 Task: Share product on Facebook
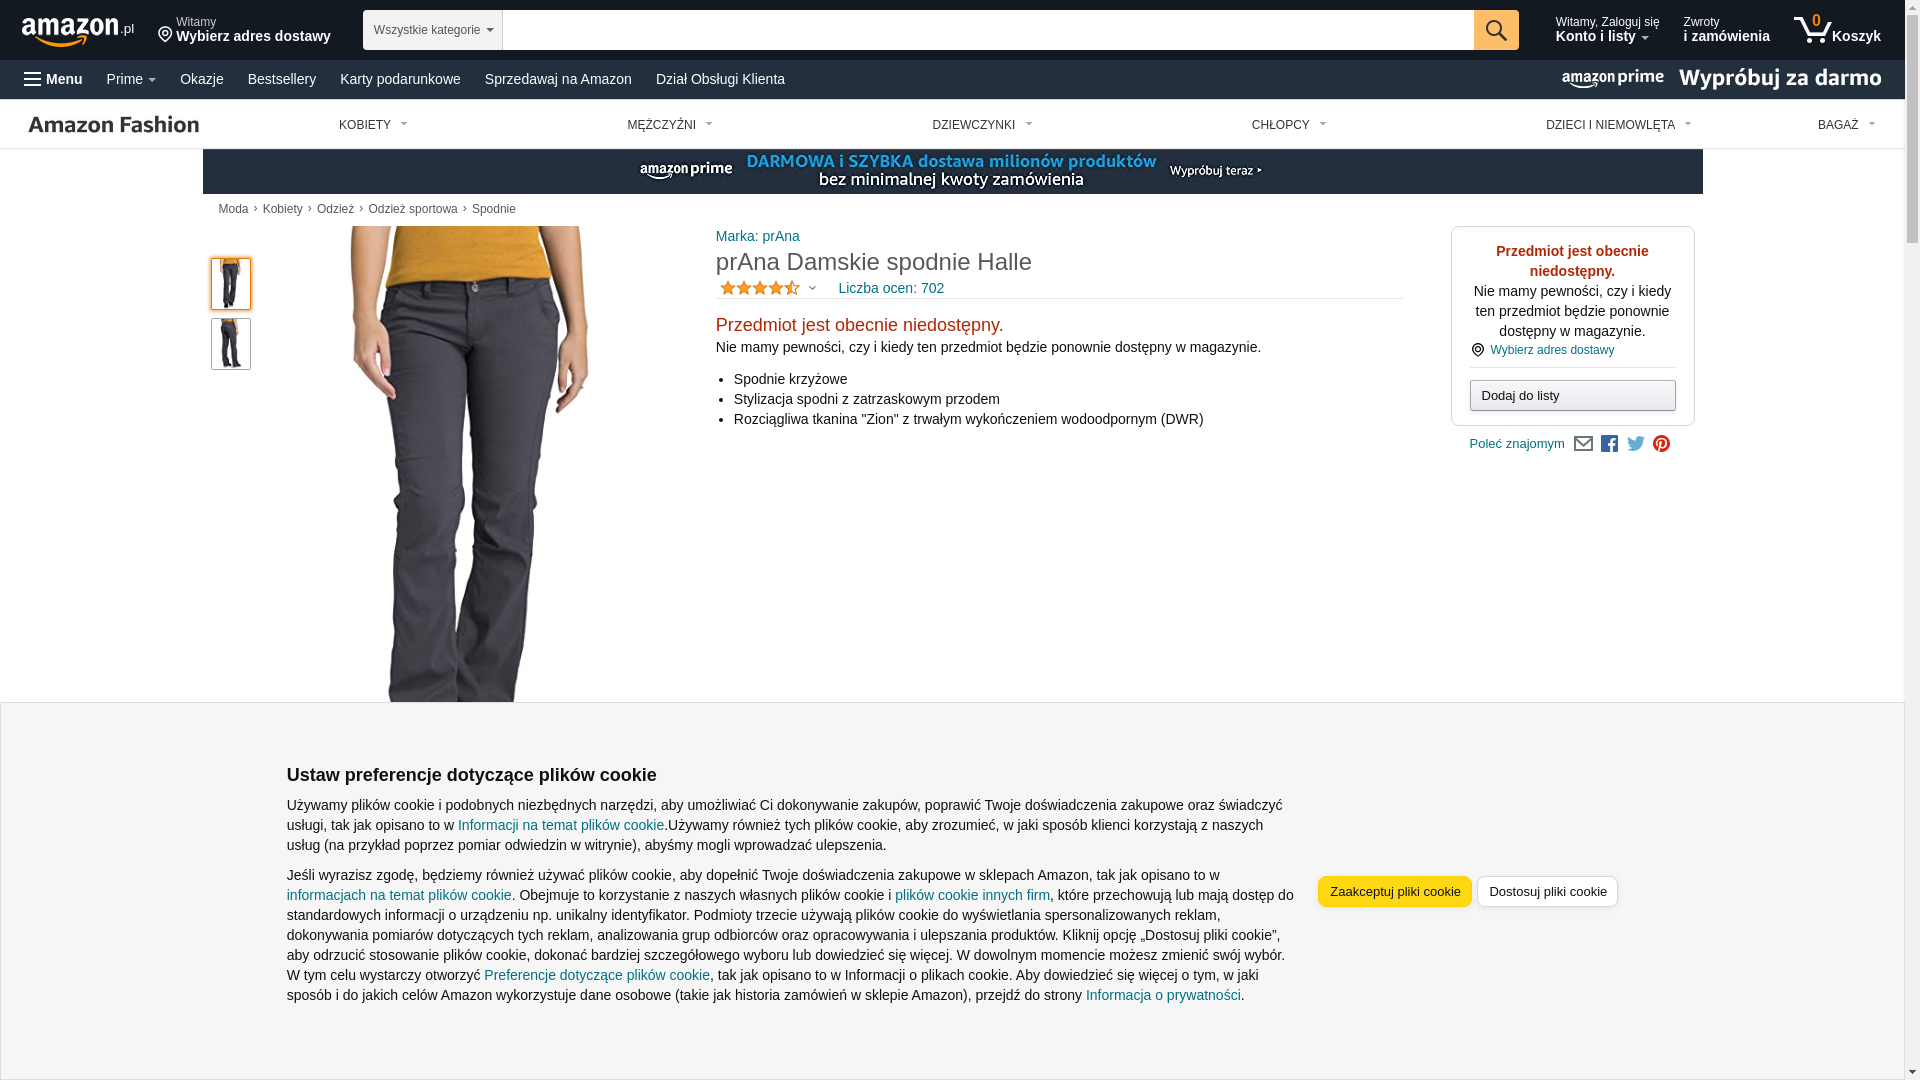pyautogui.click(x=1609, y=444)
